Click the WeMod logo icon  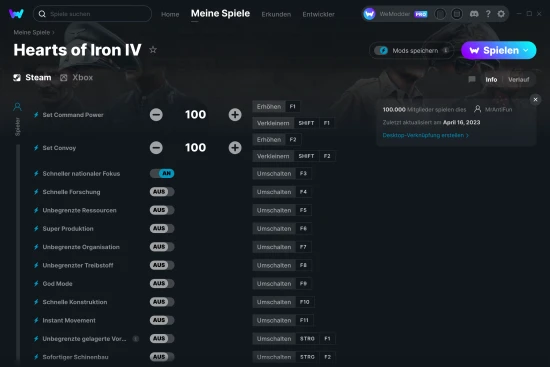coord(16,14)
